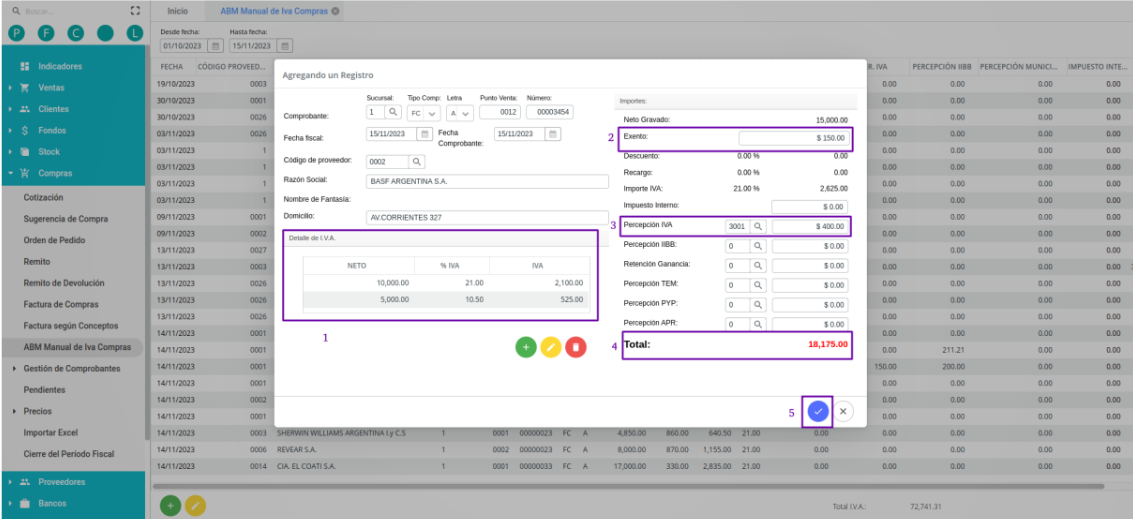Open search lens next to Sucursal field
1133x519 pixels.
click(x=392, y=112)
